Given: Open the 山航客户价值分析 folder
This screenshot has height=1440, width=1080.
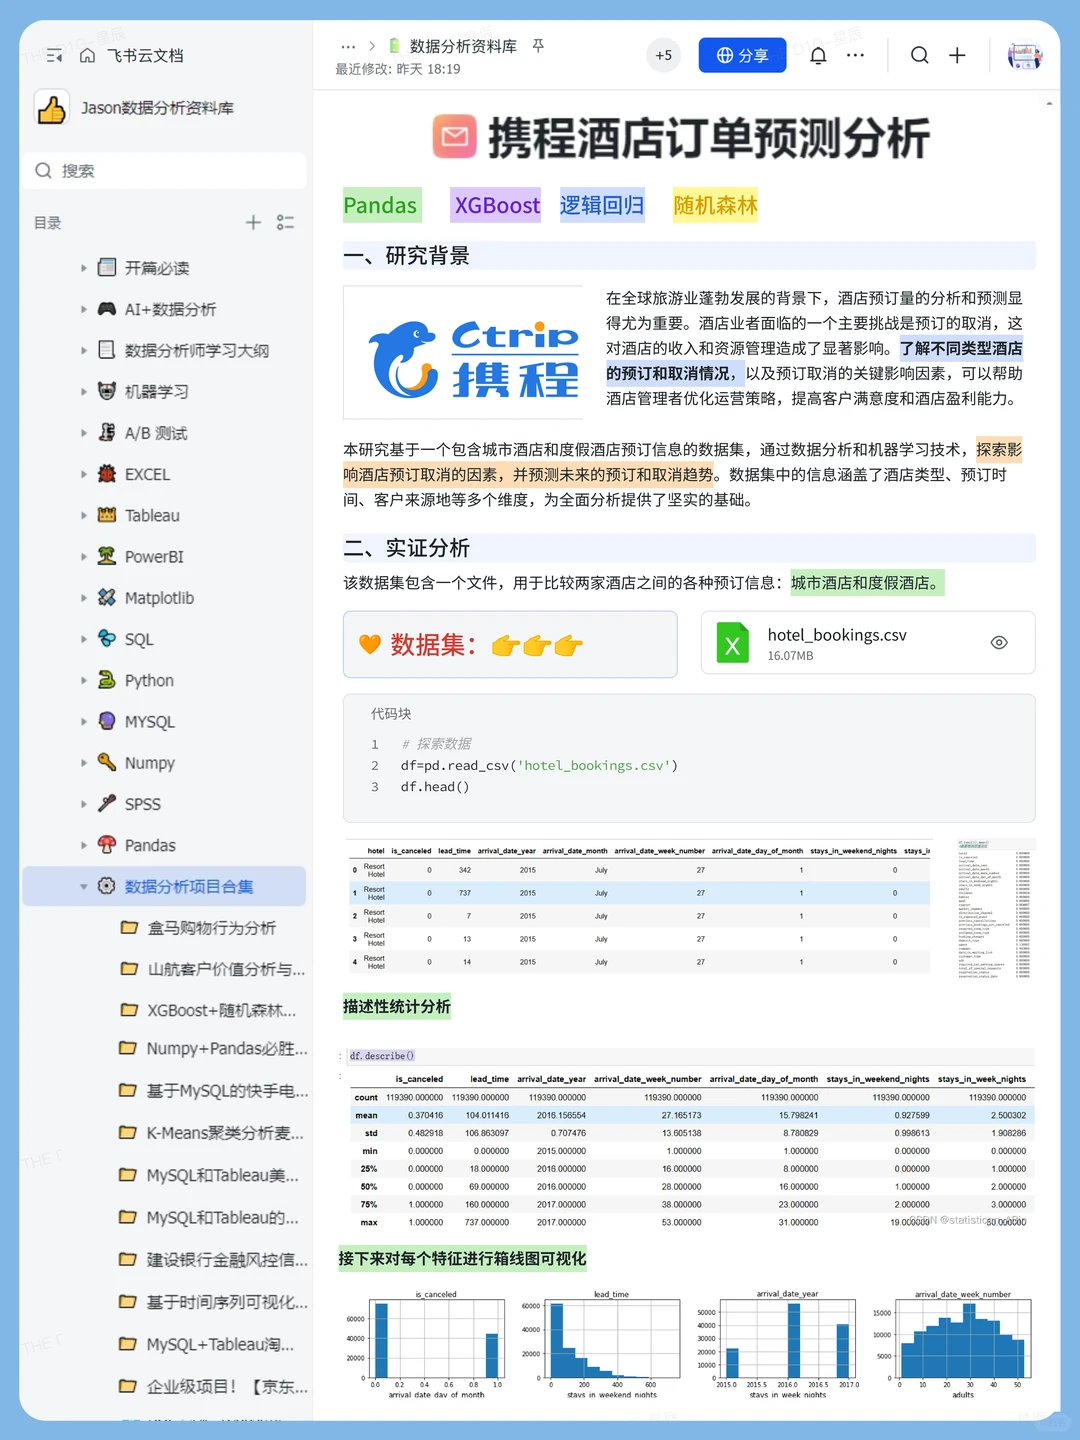Looking at the screenshot, I should tap(212, 969).
